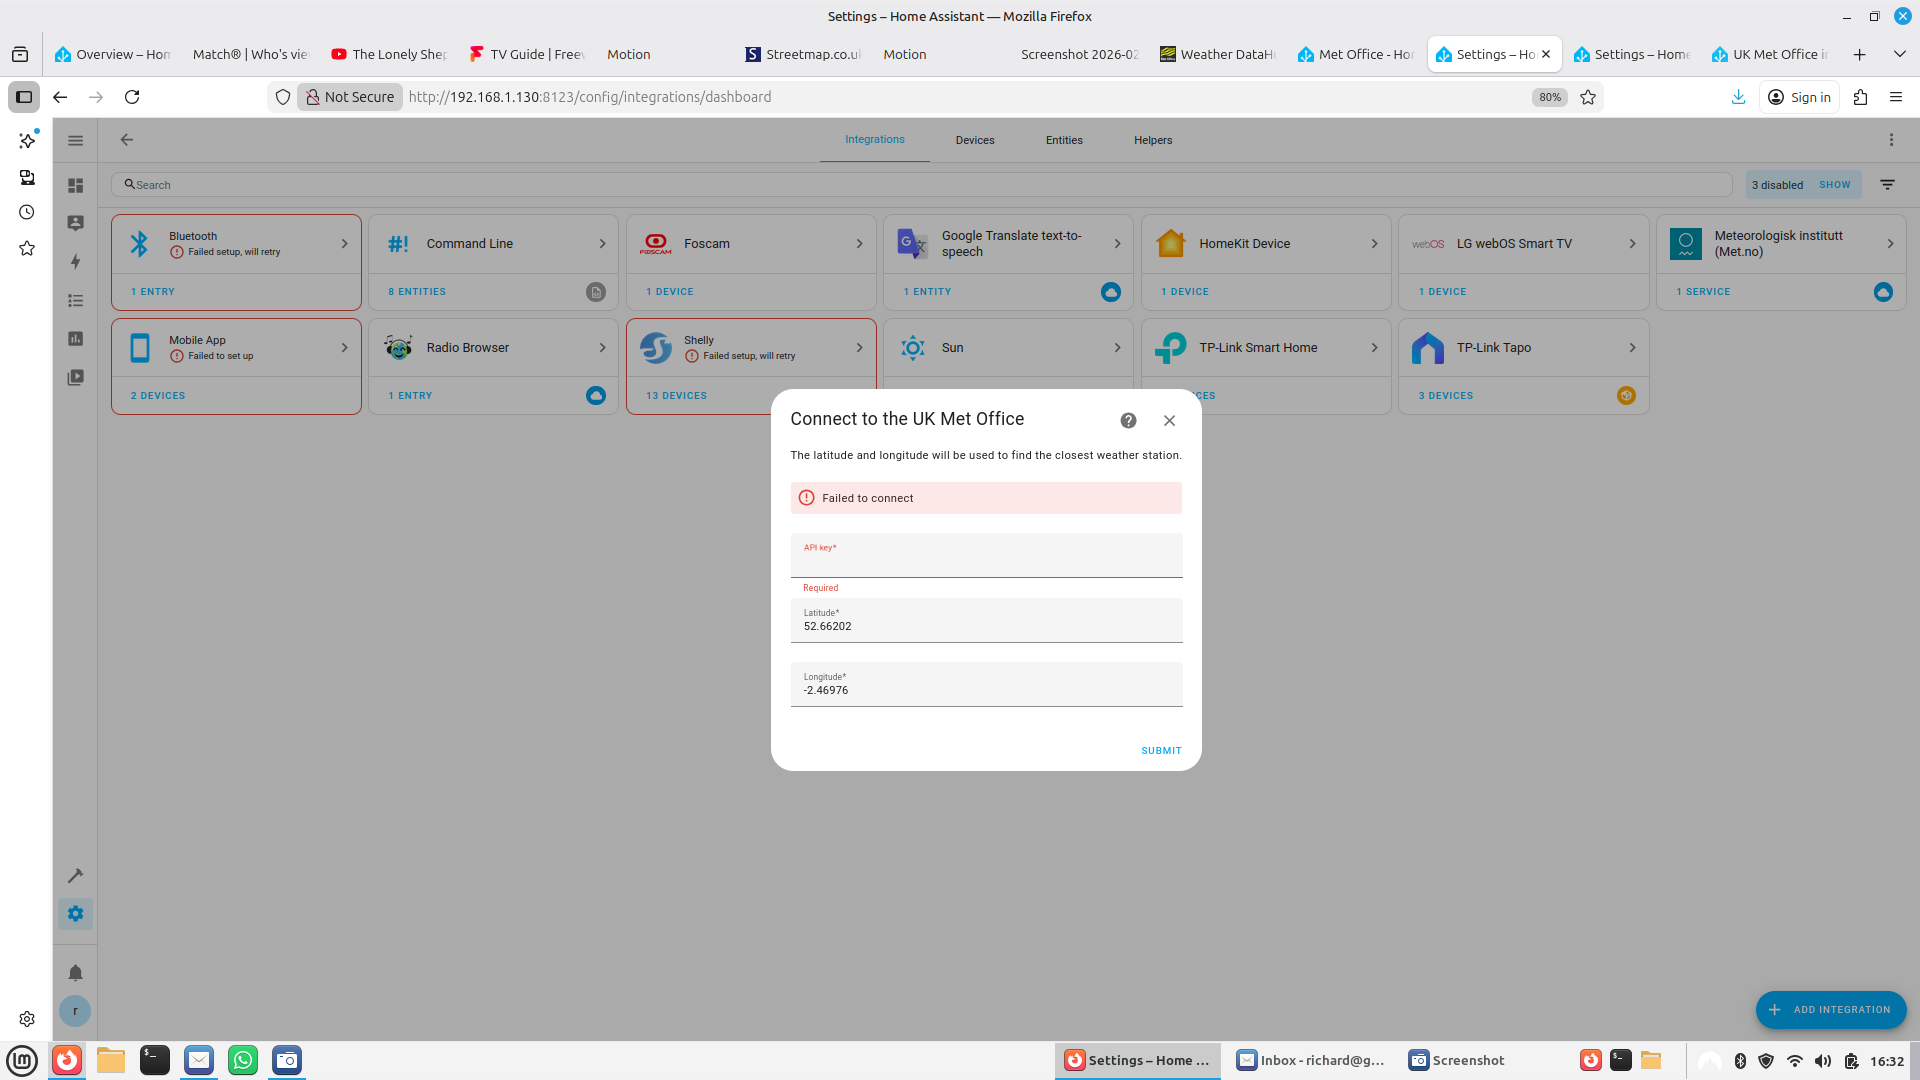Open Developer Tools hammer icon
1920x1080 pixels.
75,876
